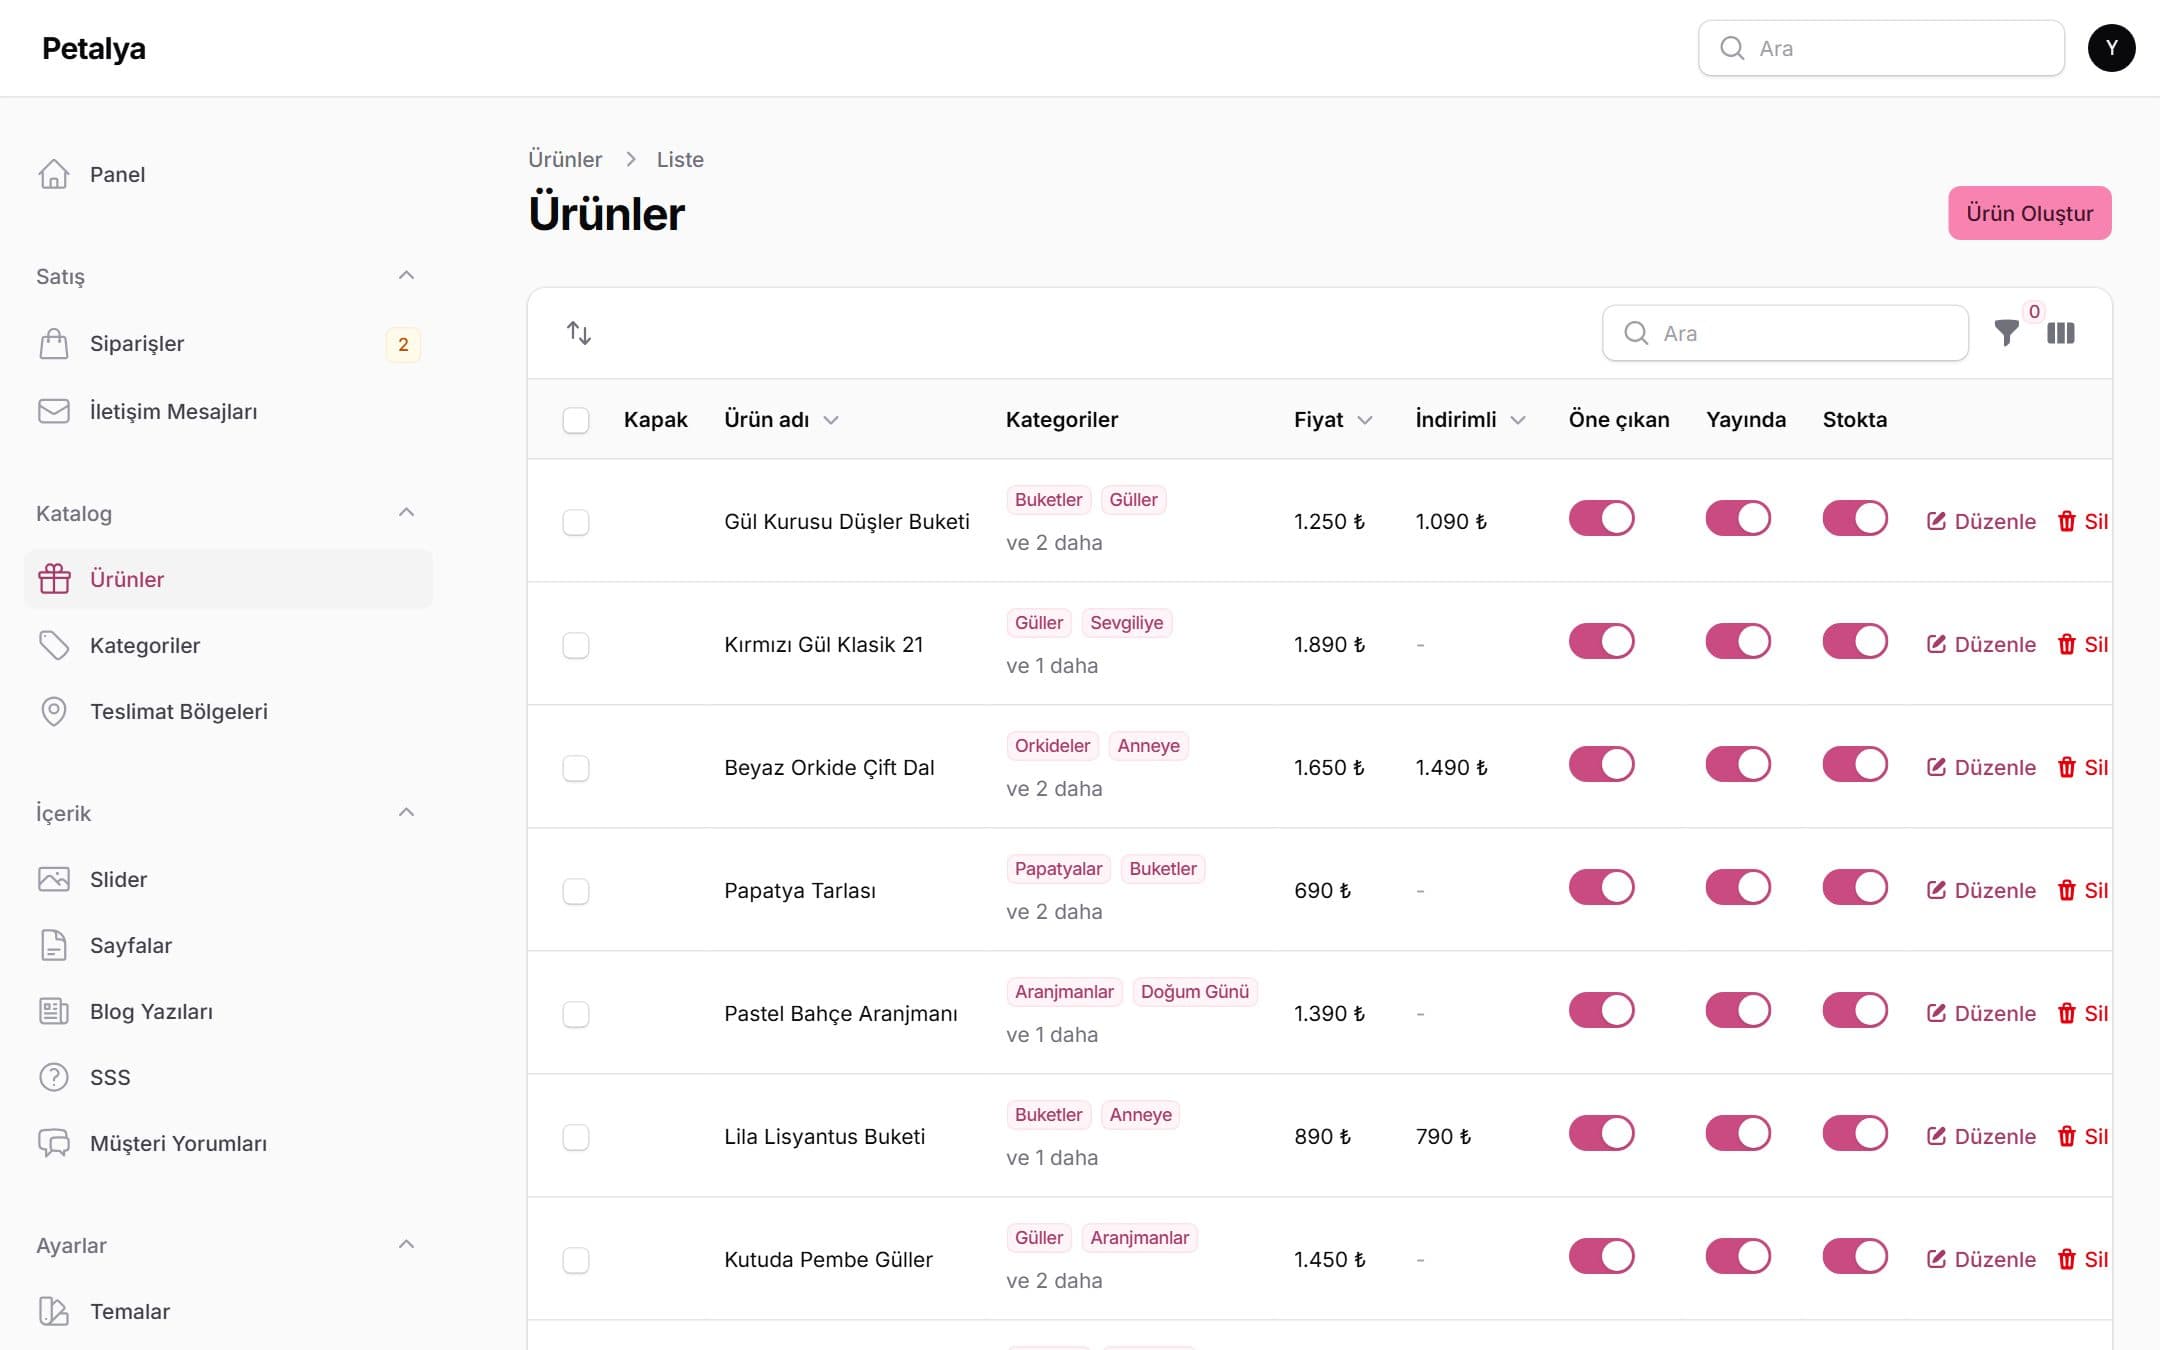Click the magnifier icon in the table search
Viewport: 2160px width, 1350px height.
(1636, 333)
